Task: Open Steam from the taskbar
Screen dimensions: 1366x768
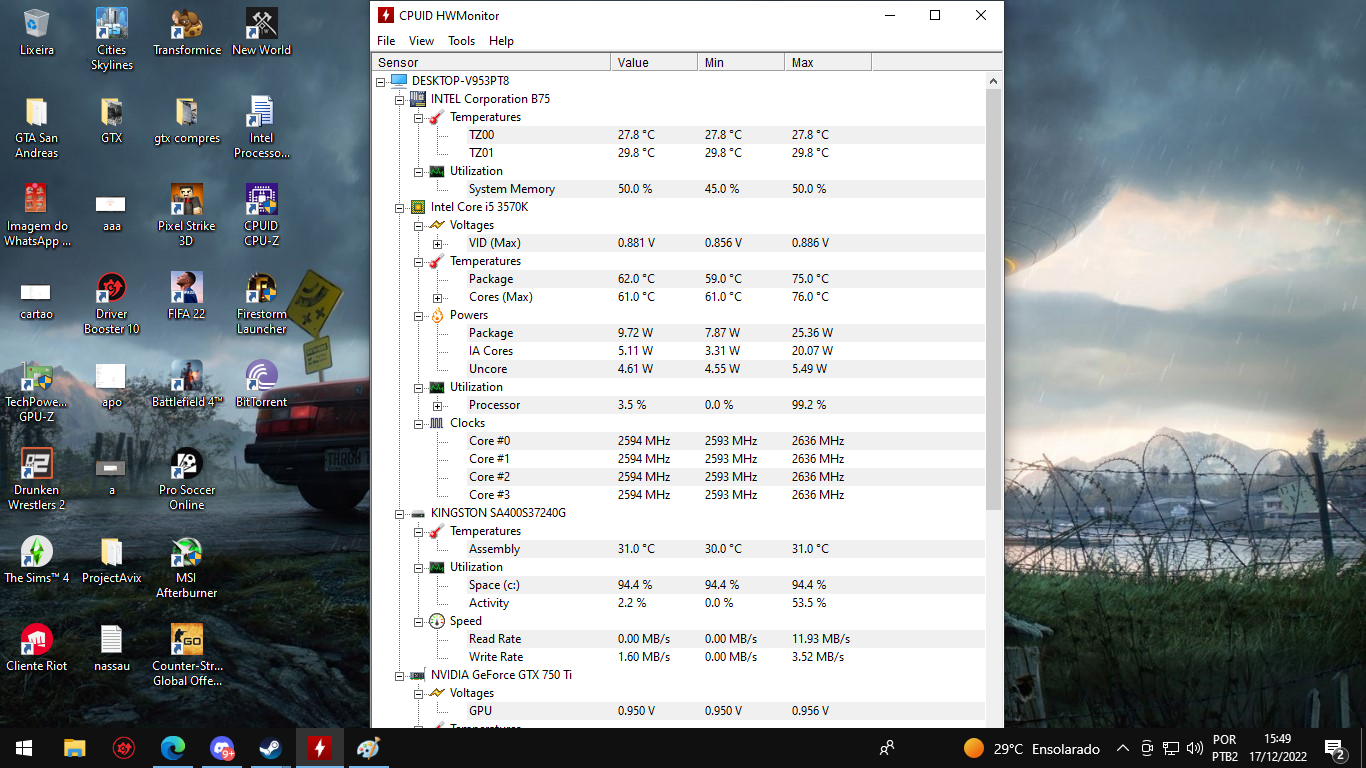Action: click(270, 747)
